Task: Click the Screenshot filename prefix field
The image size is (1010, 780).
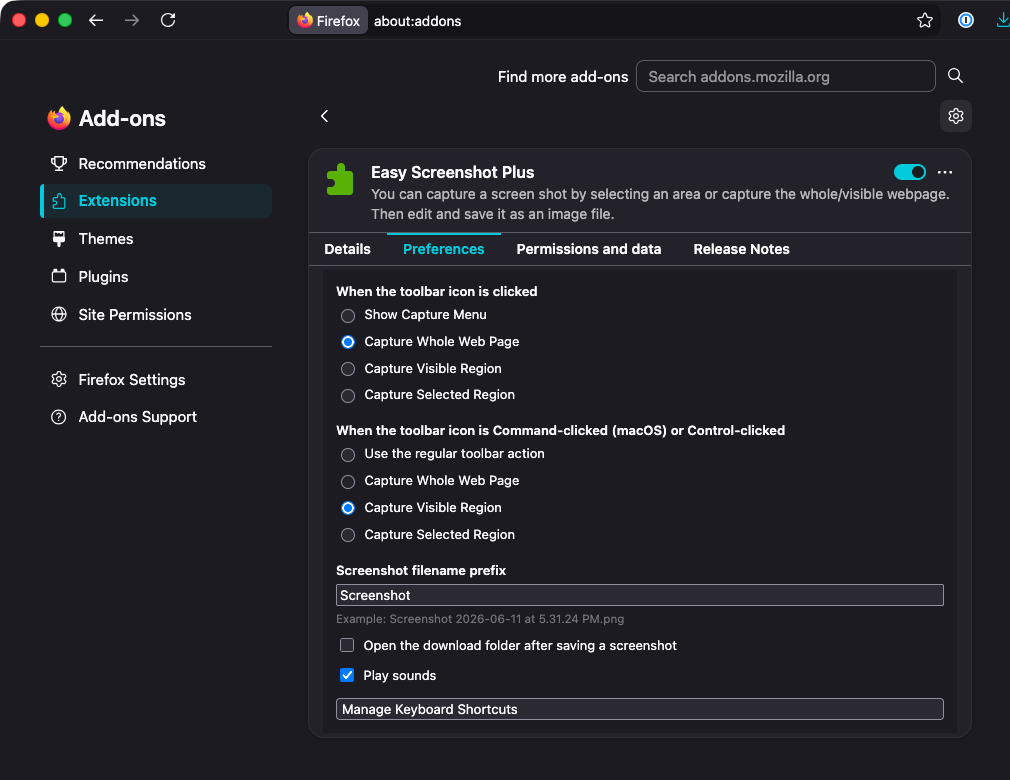Action: 640,595
